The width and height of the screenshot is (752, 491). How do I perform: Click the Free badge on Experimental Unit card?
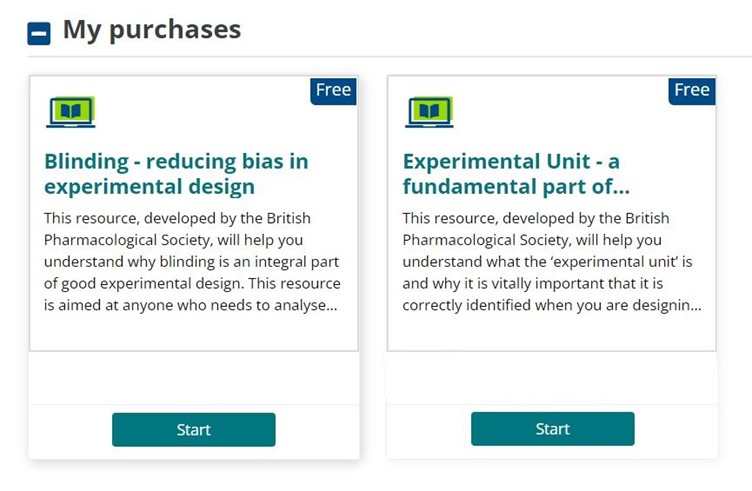coord(692,90)
